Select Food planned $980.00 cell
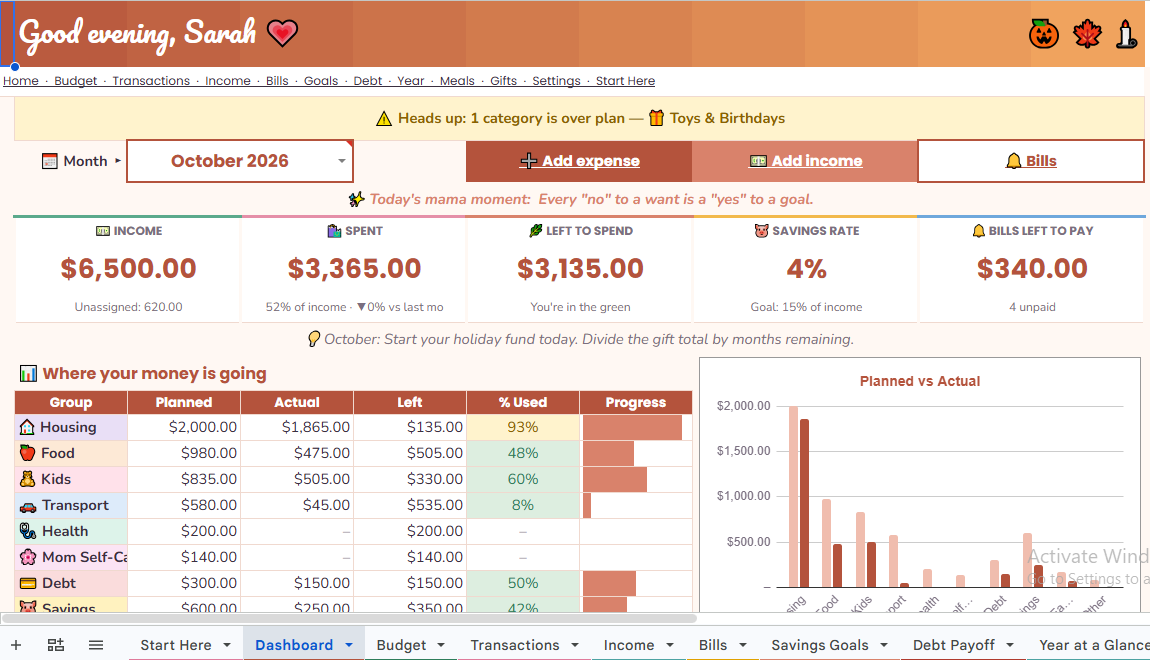 (x=184, y=453)
